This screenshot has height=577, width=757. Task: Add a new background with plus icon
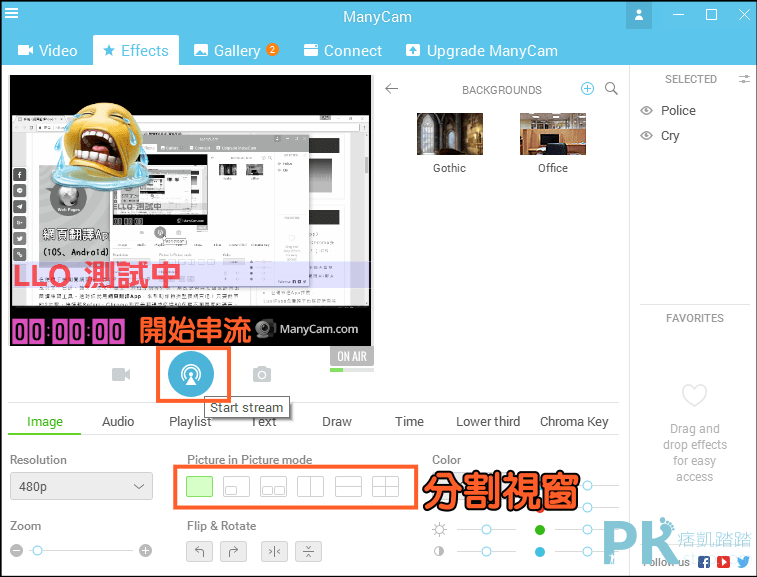coord(587,88)
